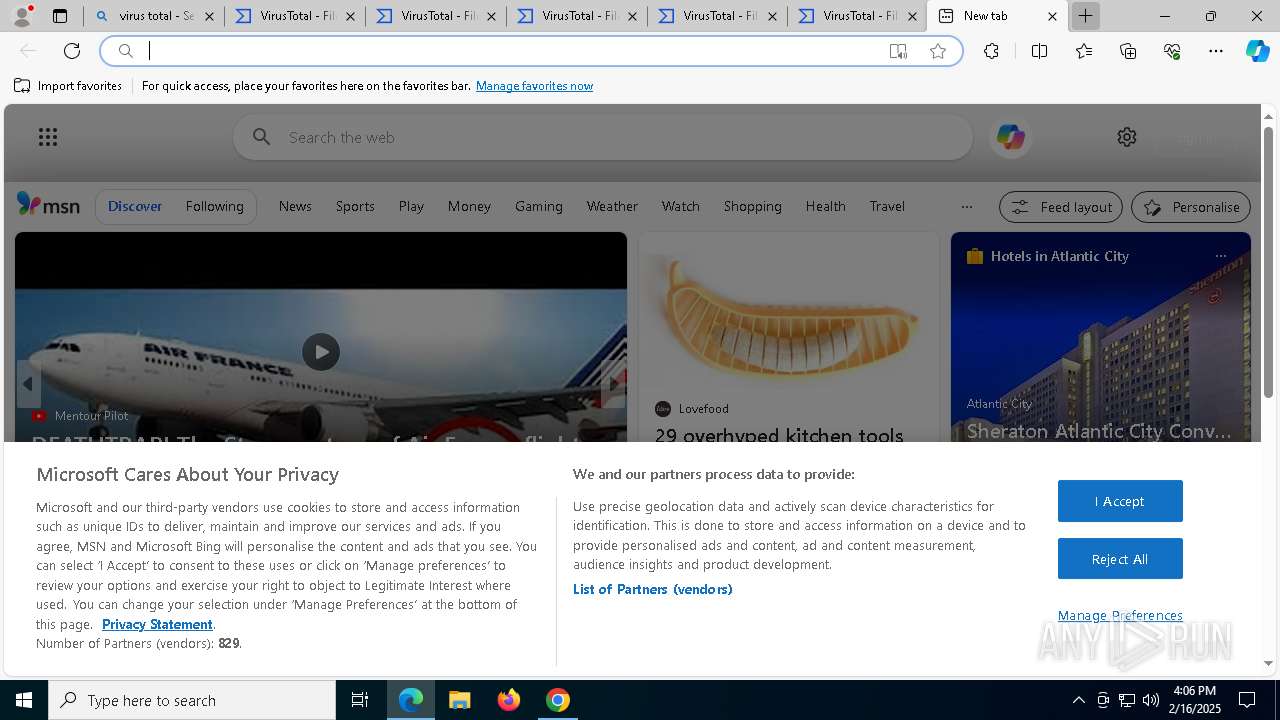Open the Privacy Statement link

pos(157,624)
